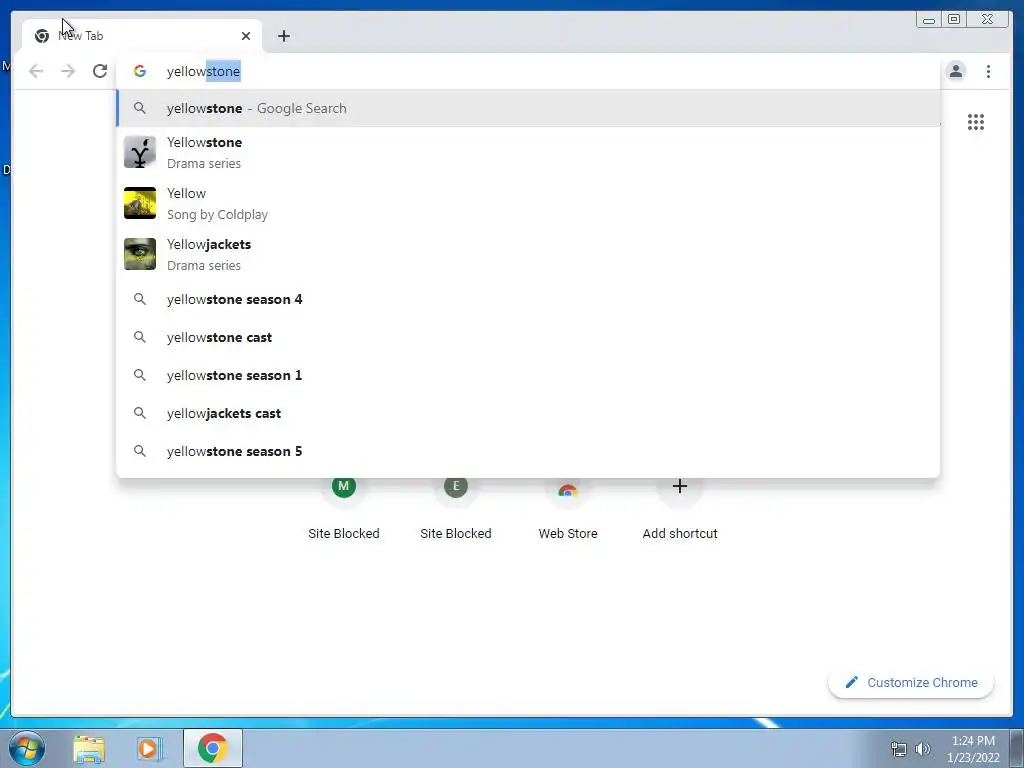Click the Customize Chrome button
Image resolution: width=1024 pixels, height=768 pixels.
click(911, 682)
